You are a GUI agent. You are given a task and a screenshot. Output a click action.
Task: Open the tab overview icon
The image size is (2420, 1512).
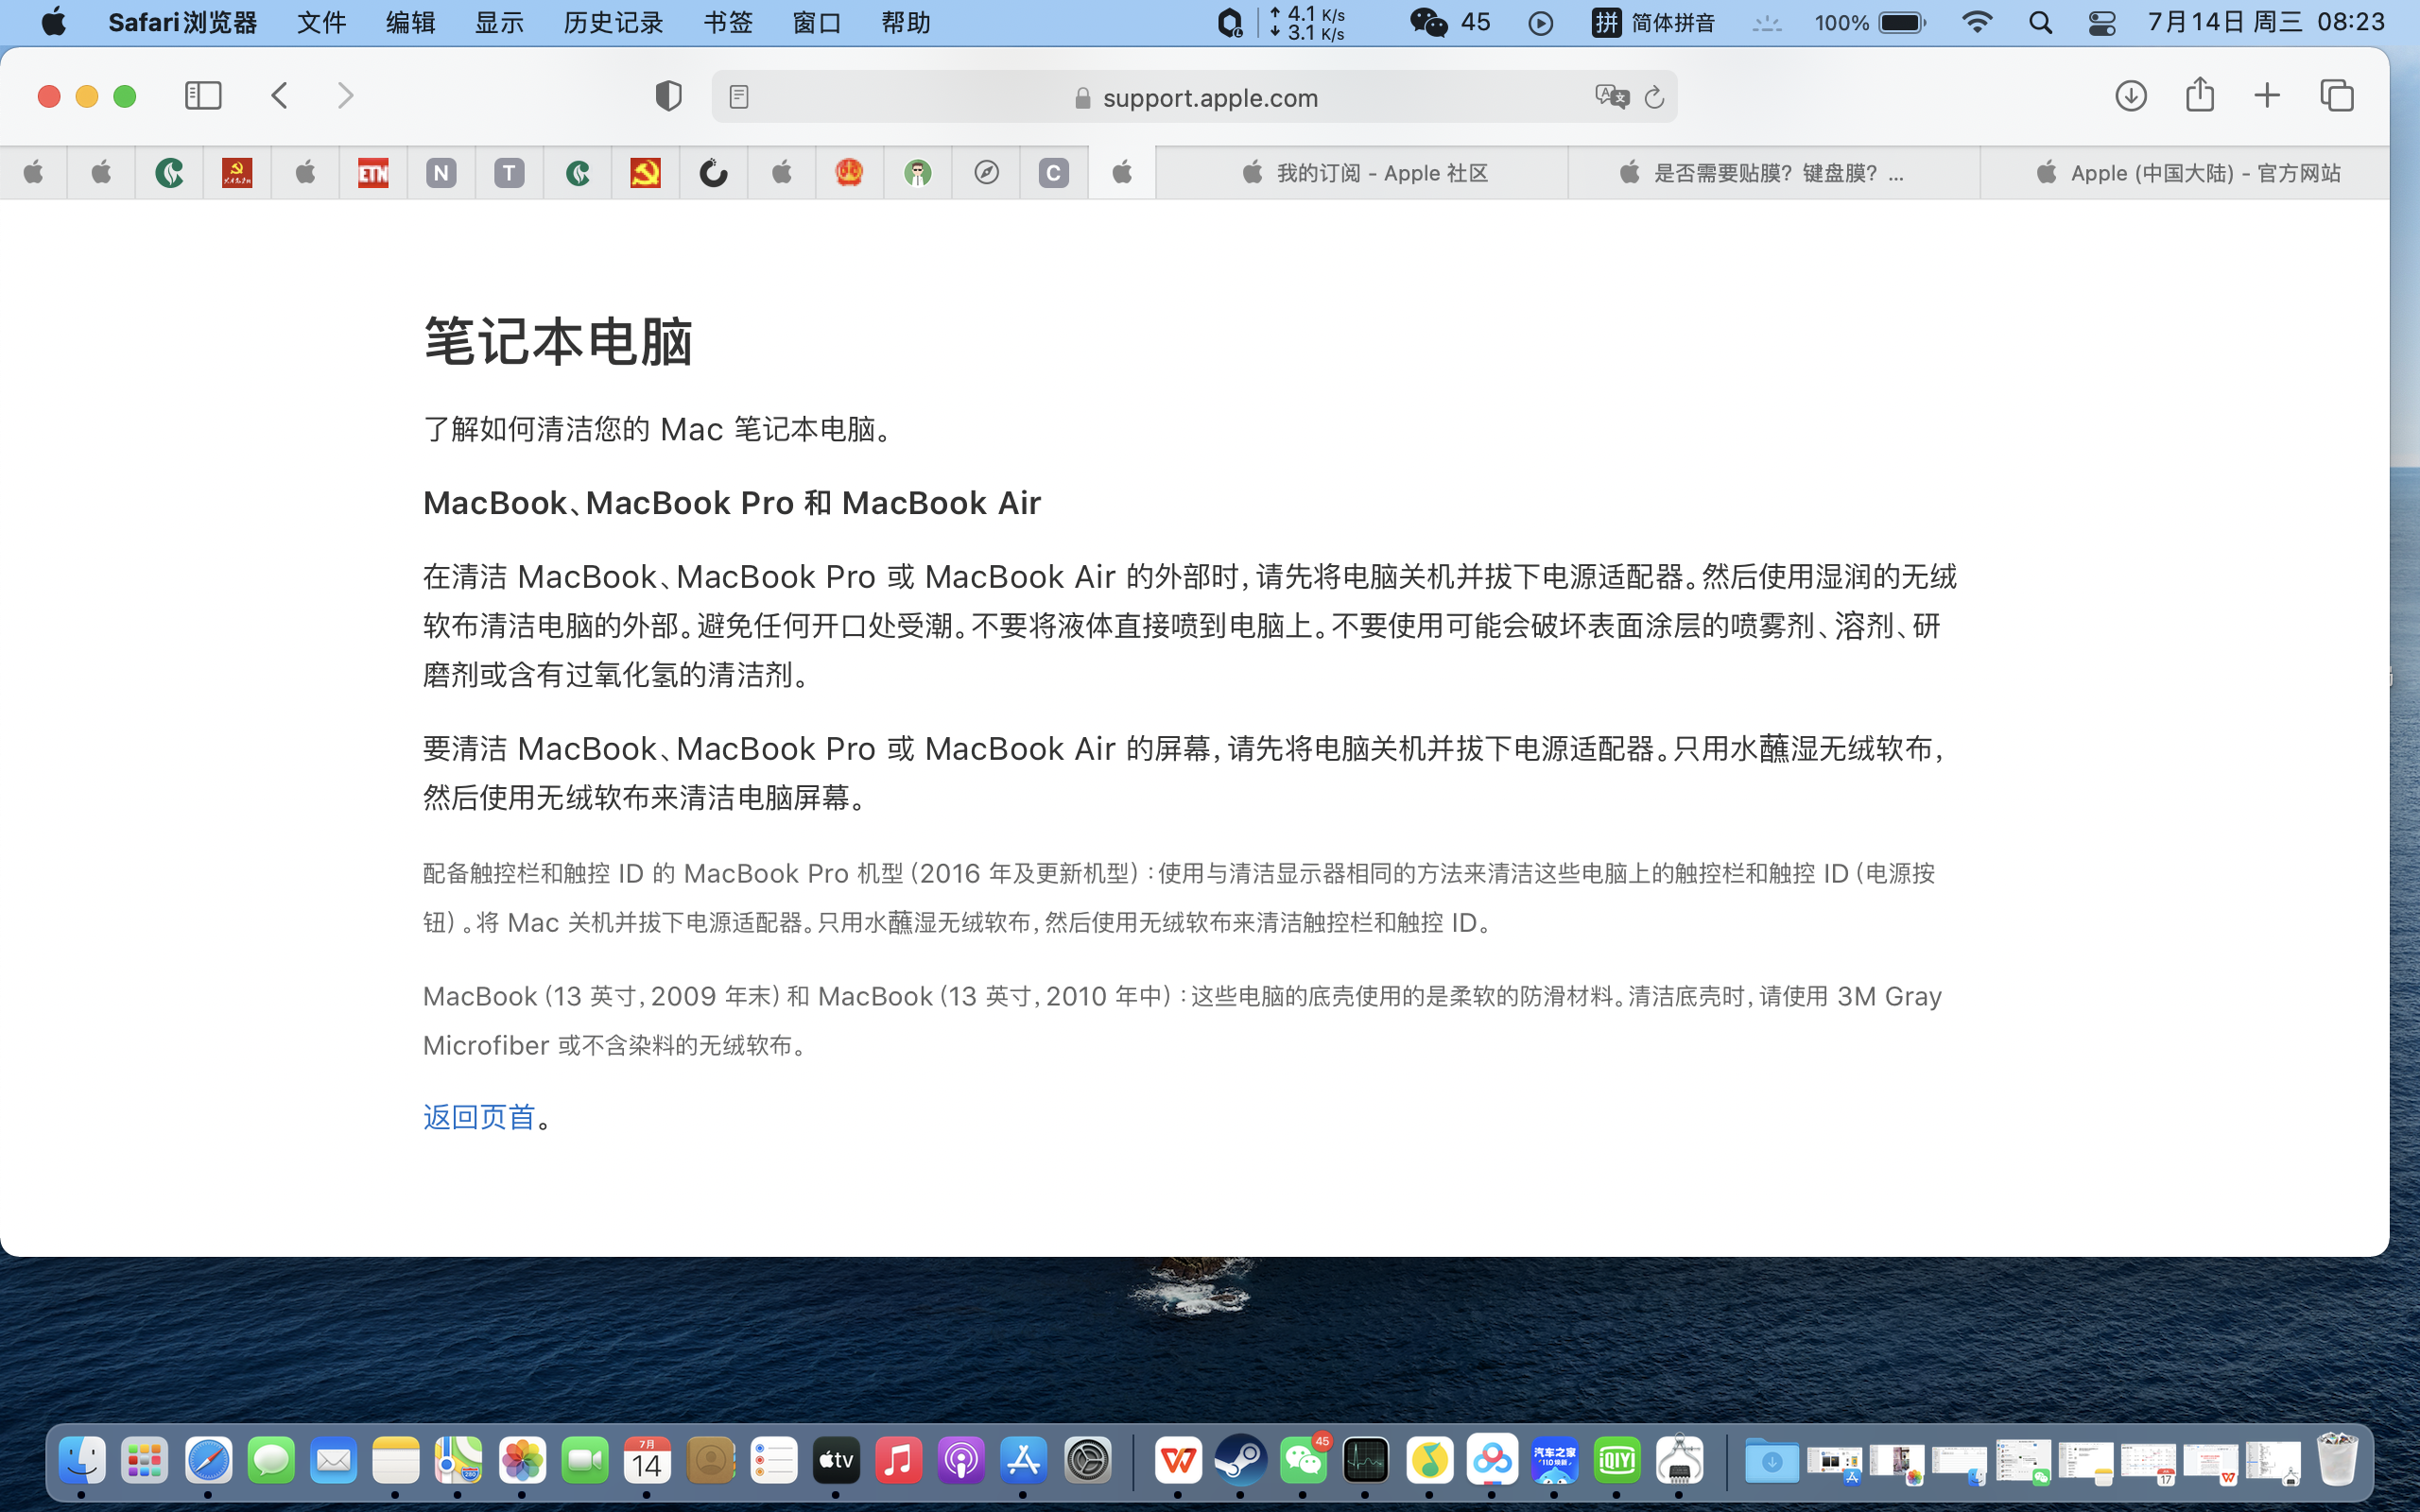point(2337,96)
